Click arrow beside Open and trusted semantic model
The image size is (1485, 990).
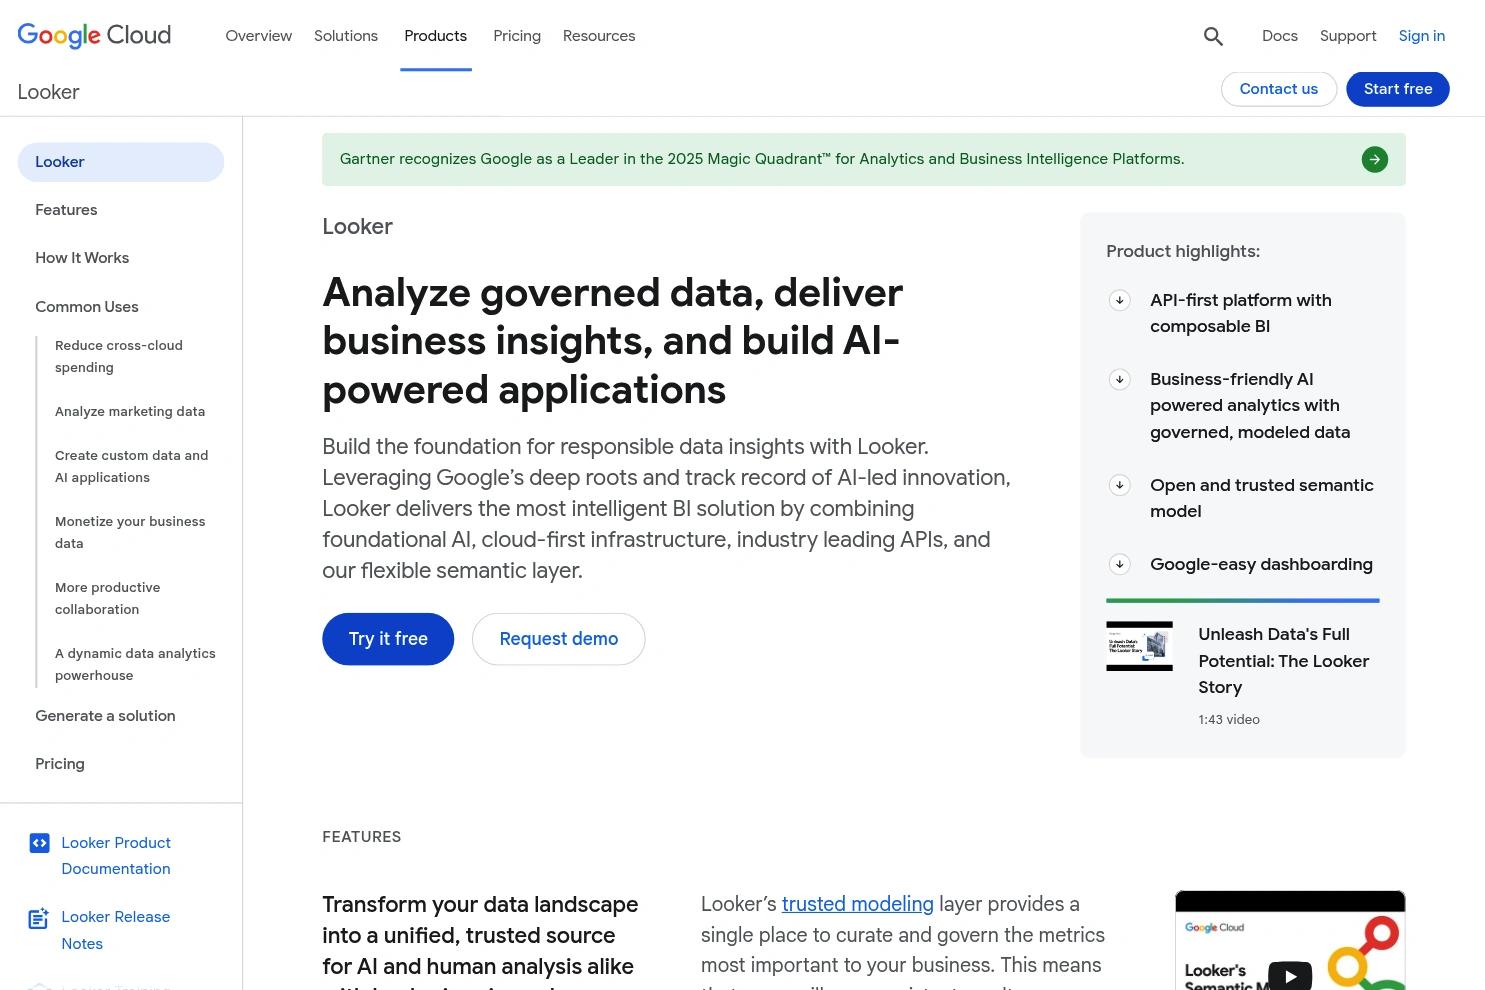[x=1119, y=485]
